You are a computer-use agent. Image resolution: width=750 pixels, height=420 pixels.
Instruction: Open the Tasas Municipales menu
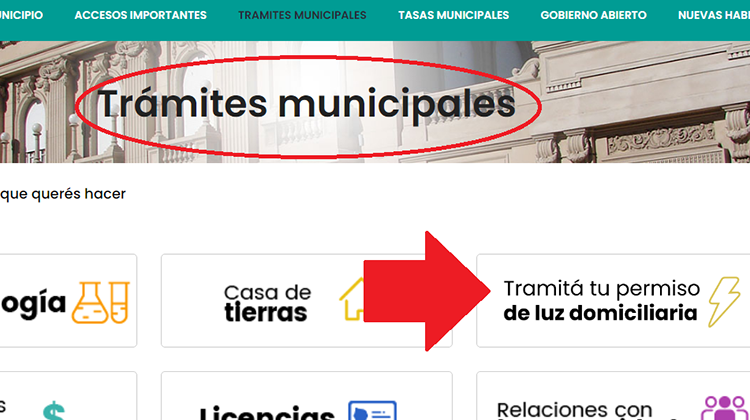tap(453, 16)
